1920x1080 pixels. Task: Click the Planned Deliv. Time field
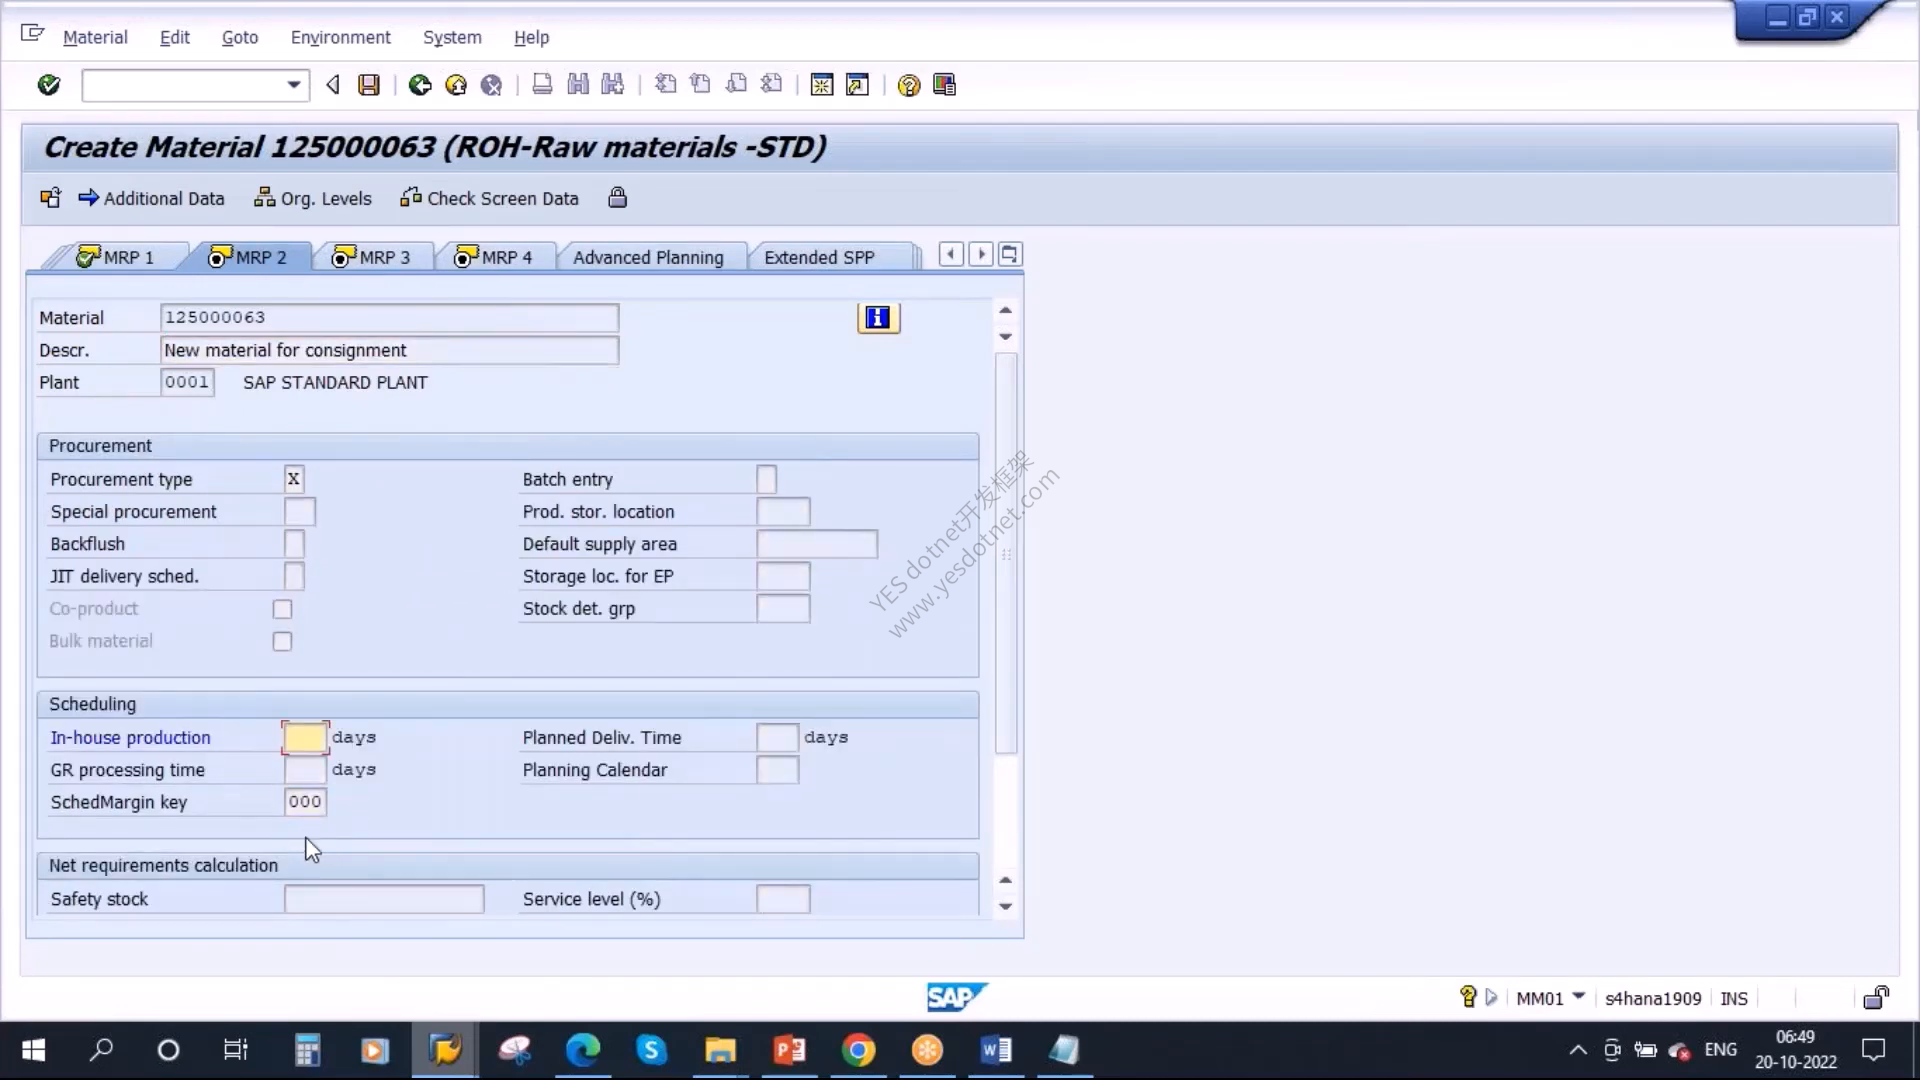click(777, 738)
